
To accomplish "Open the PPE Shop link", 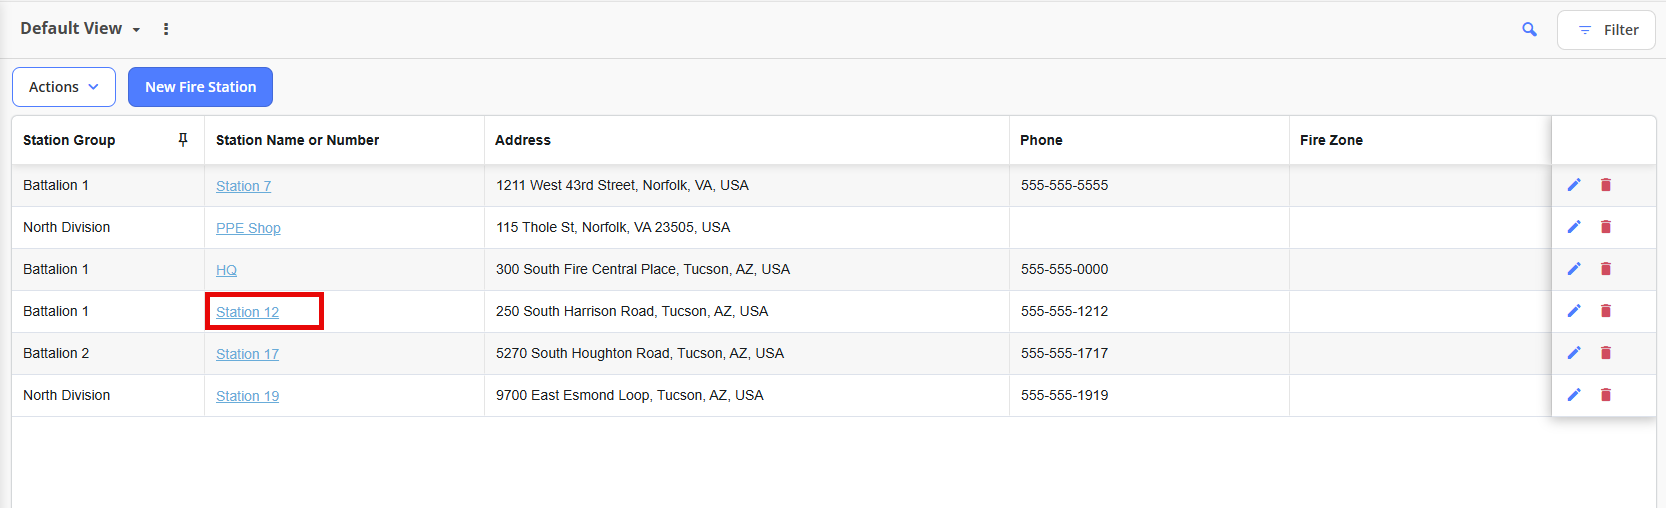I will (248, 228).
